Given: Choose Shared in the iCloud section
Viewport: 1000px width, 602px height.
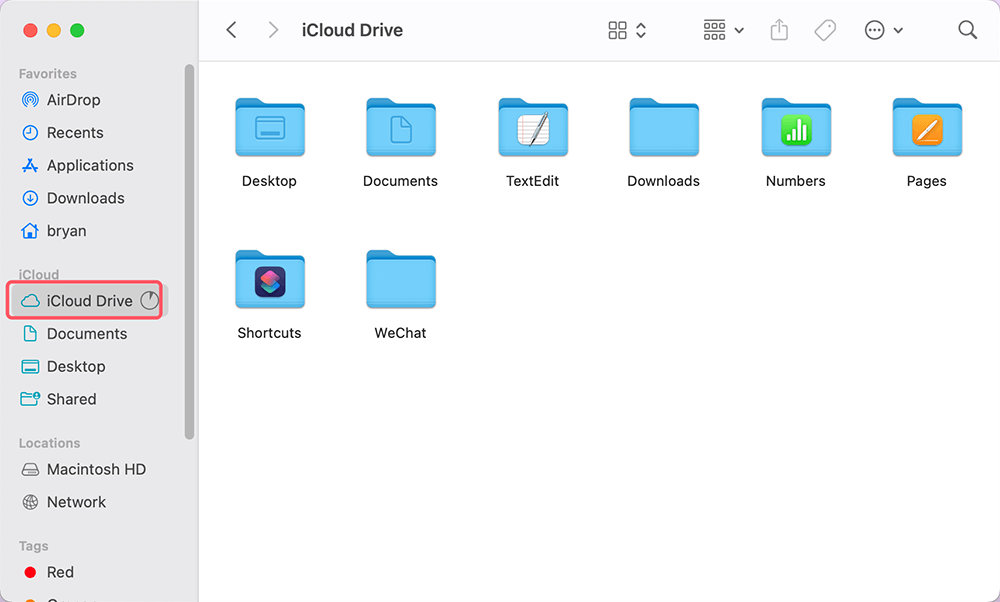Looking at the screenshot, I should point(72,399).
